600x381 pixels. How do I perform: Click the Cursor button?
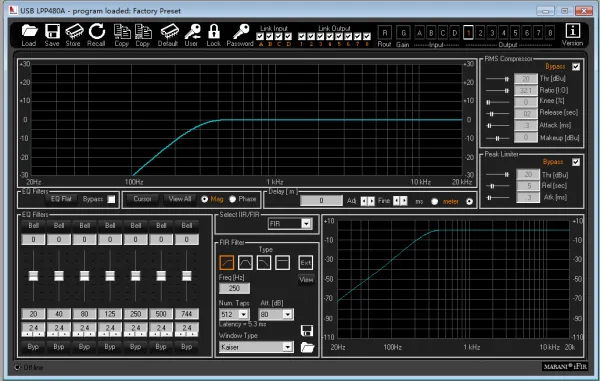tap(142, 199)
